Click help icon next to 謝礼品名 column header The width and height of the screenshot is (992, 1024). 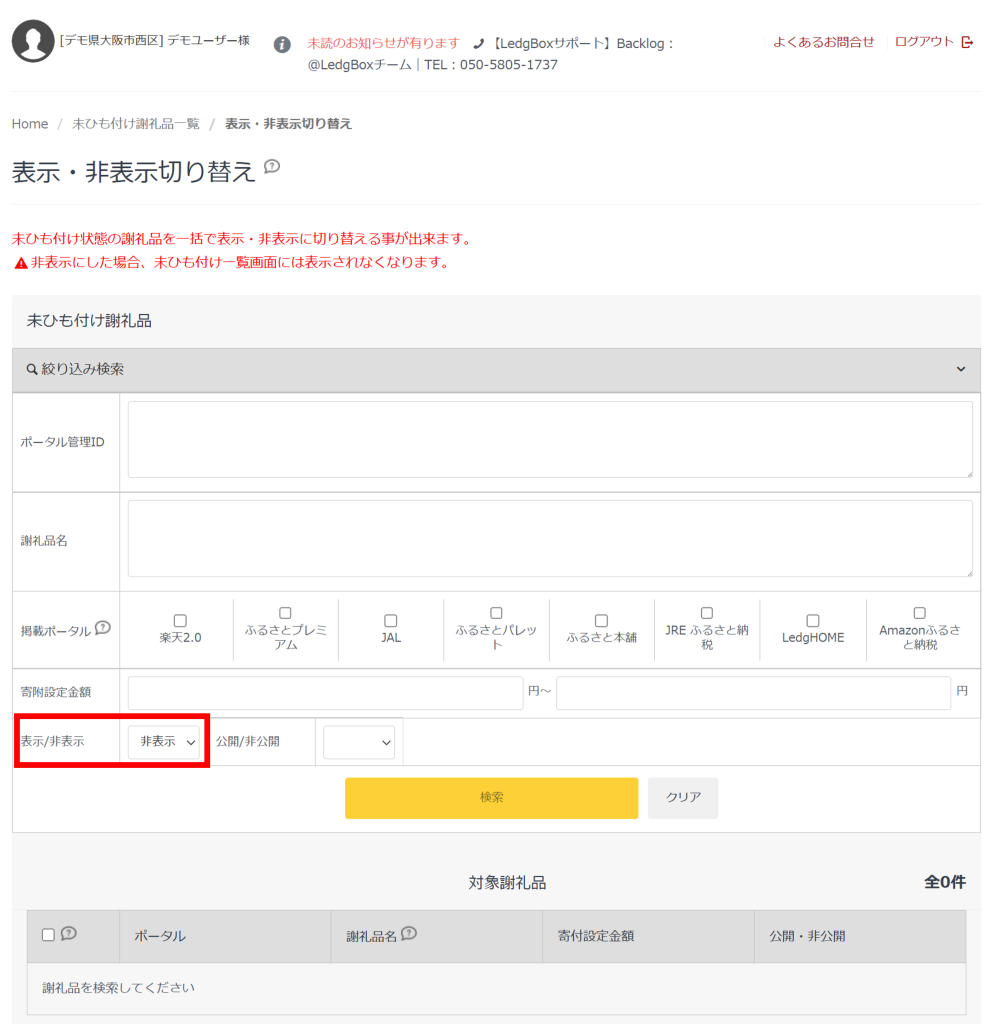pos(409,934)
